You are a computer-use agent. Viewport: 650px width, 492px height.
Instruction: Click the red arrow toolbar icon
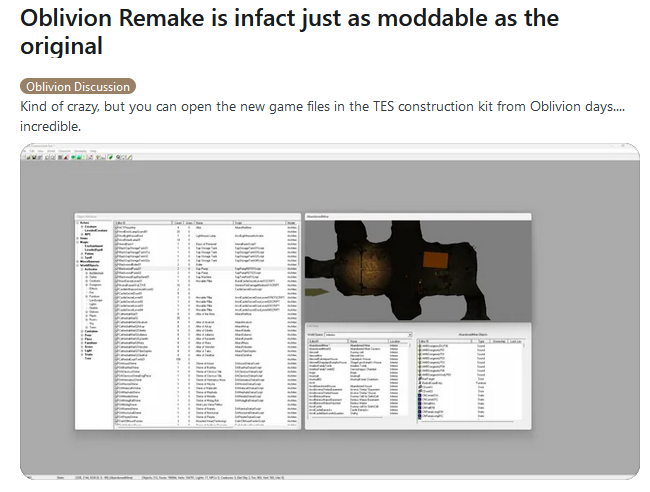coord(66,157)
